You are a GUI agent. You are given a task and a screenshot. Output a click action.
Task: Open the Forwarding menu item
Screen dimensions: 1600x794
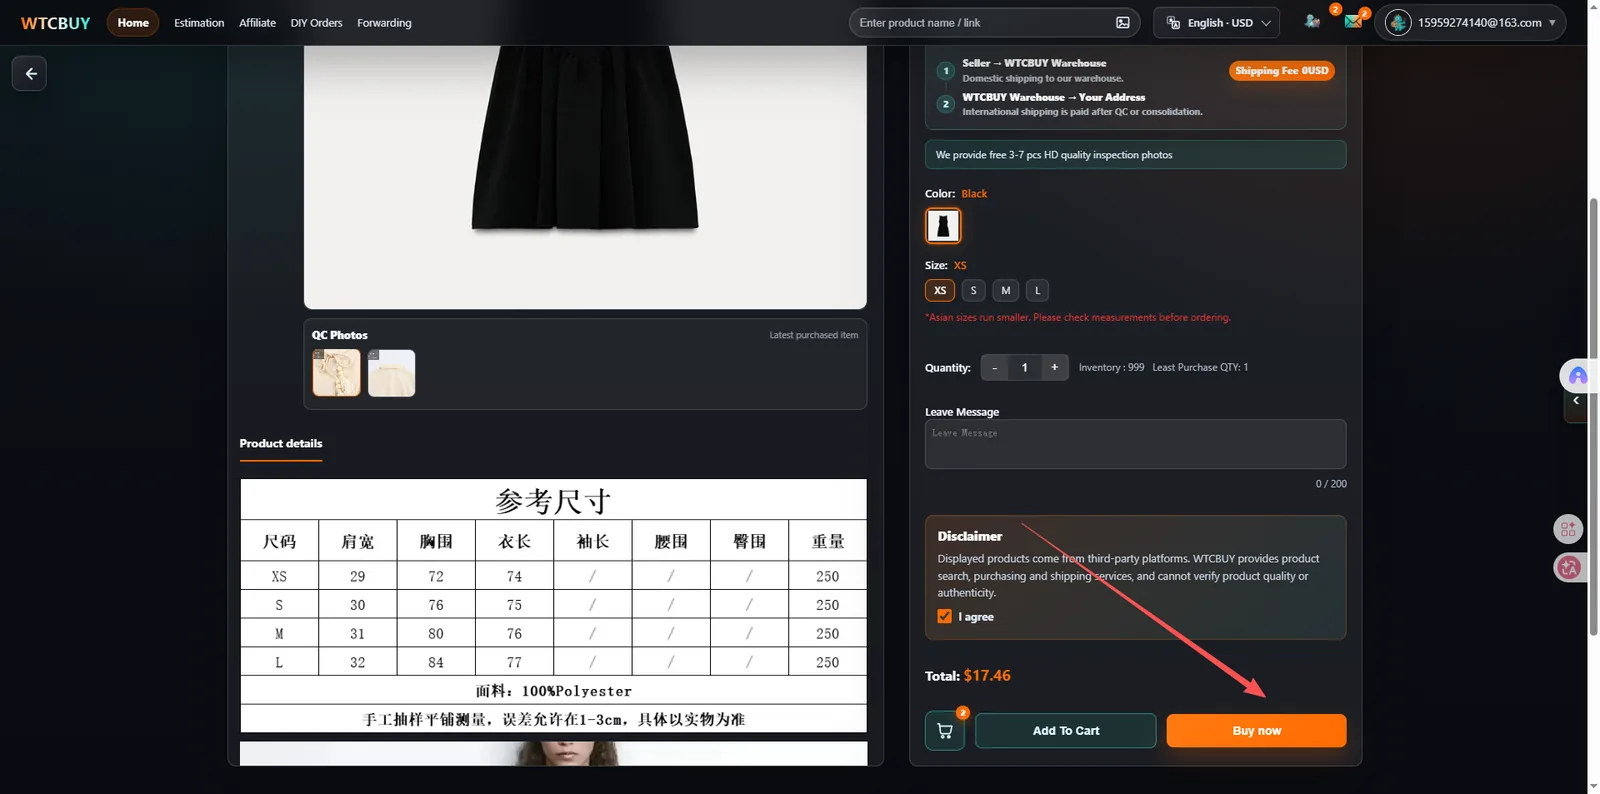[384, 23]
